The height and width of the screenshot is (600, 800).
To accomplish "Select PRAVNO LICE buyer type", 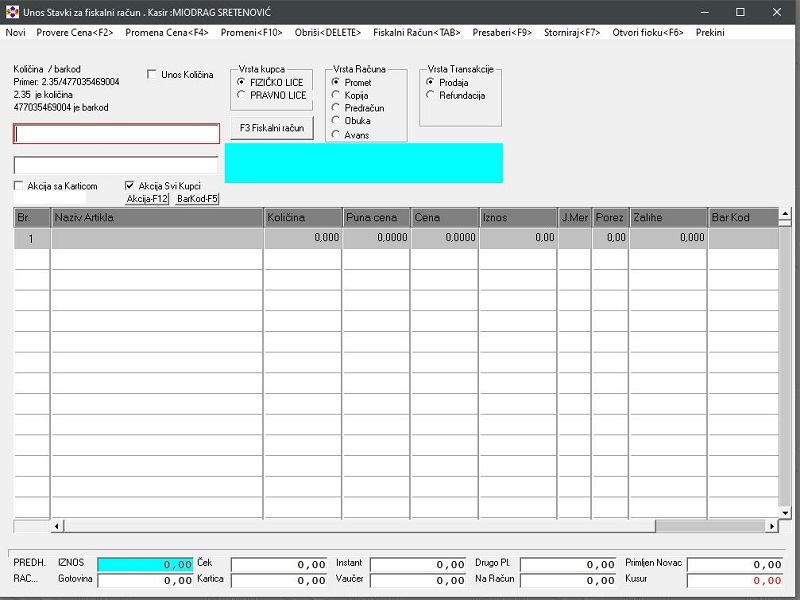I will coord(241,95).
